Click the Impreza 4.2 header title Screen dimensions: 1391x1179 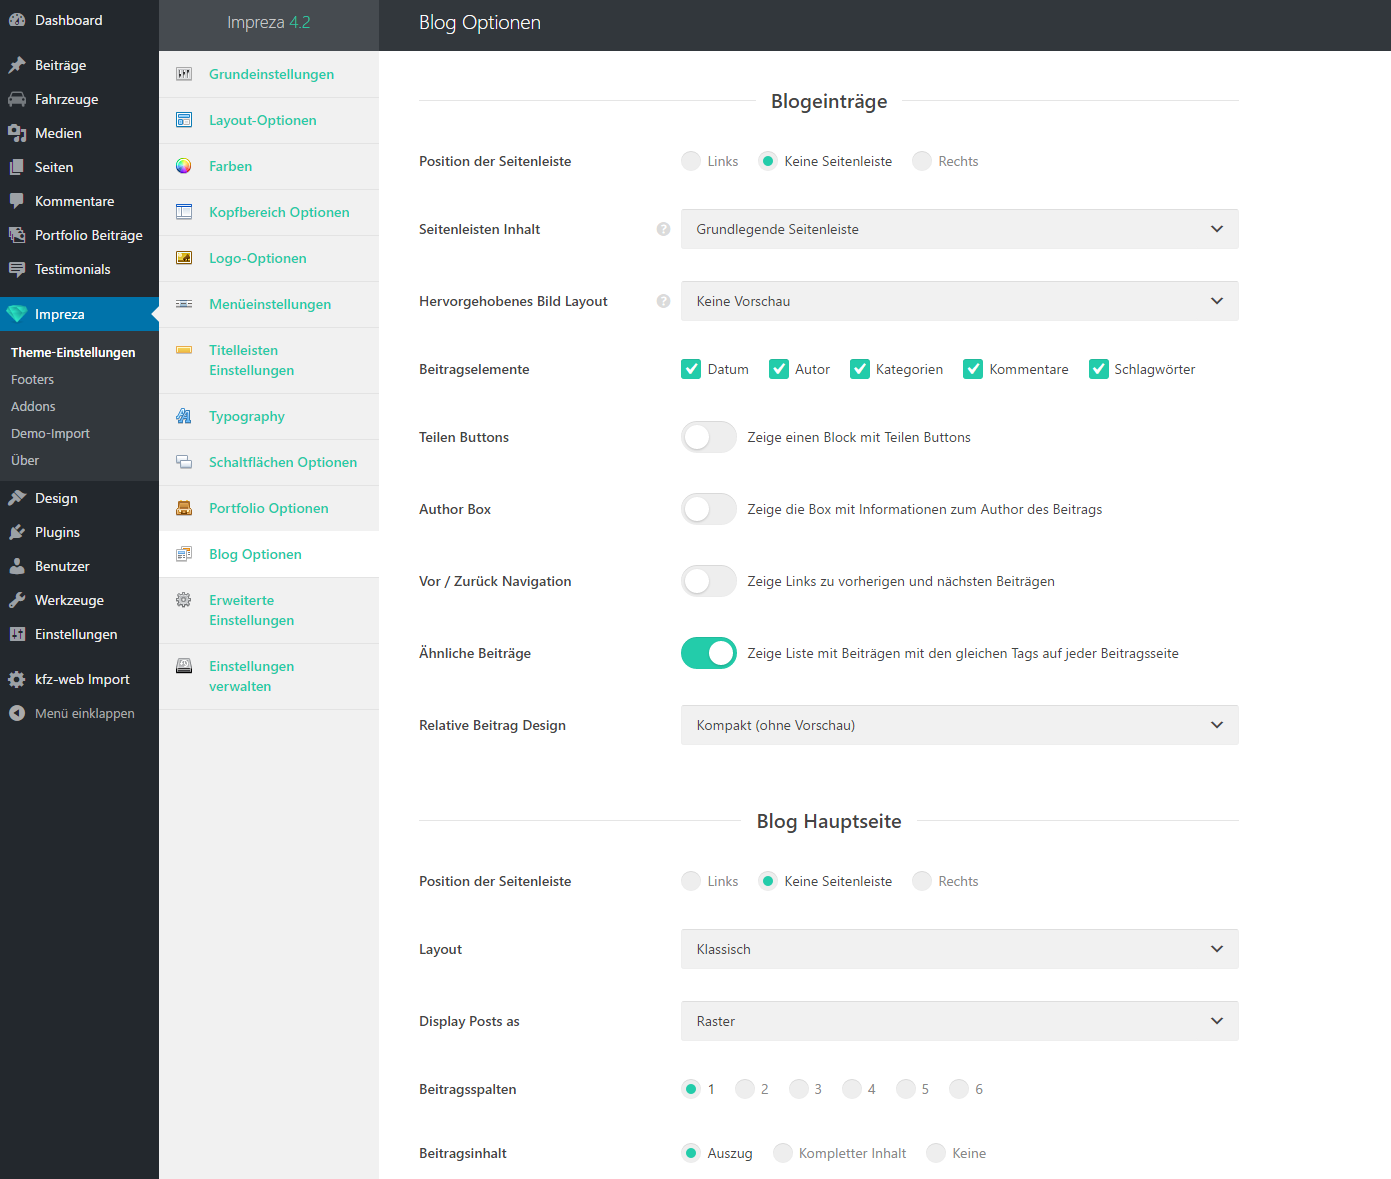coord(269,22)
